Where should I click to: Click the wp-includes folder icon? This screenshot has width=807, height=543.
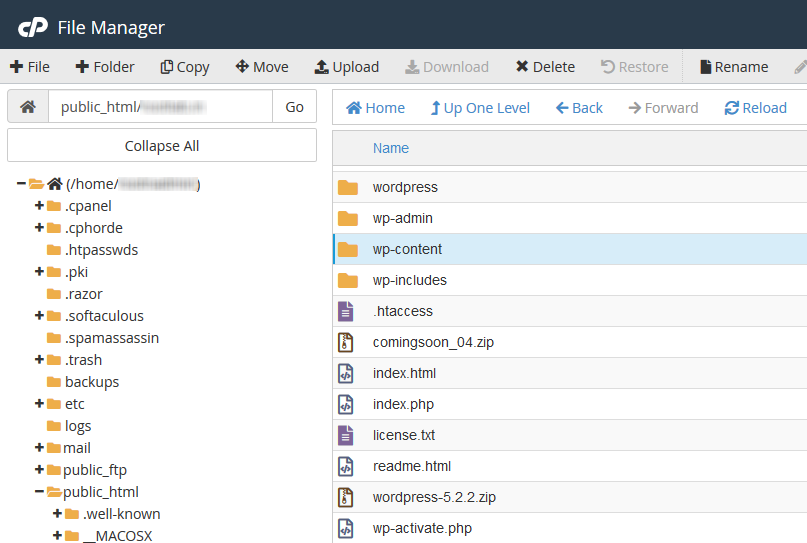pyautogui.click(x=348, y=281)
